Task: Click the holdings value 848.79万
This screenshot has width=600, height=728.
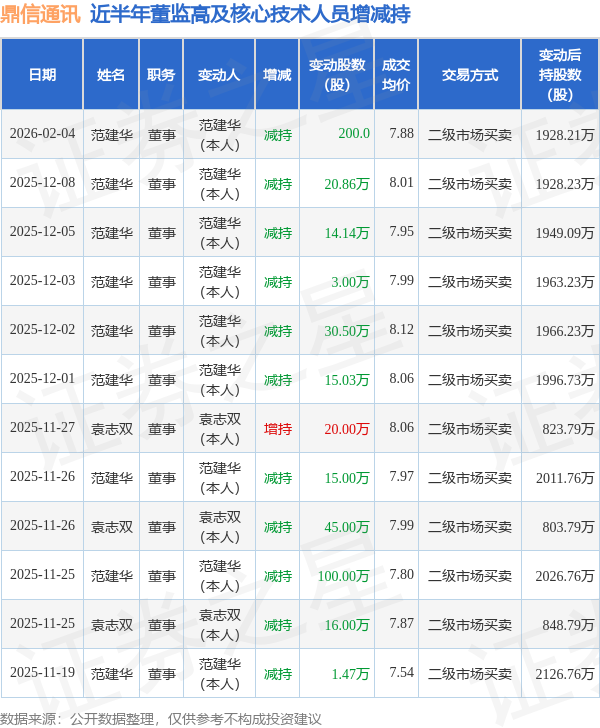Action: pos(568,625)
